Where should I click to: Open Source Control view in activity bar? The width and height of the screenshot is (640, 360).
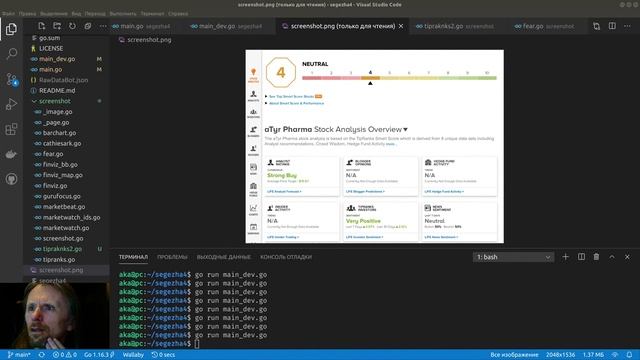pos(11,79)
